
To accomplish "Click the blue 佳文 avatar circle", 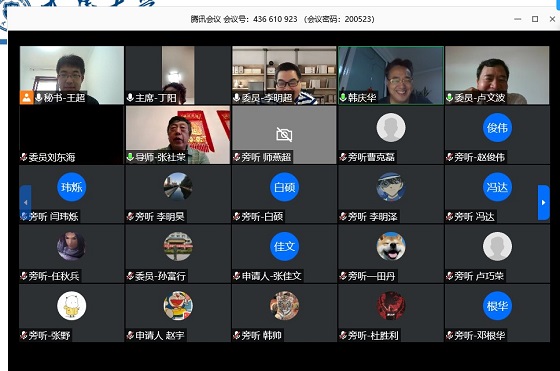I will click(x=284, y=246).
